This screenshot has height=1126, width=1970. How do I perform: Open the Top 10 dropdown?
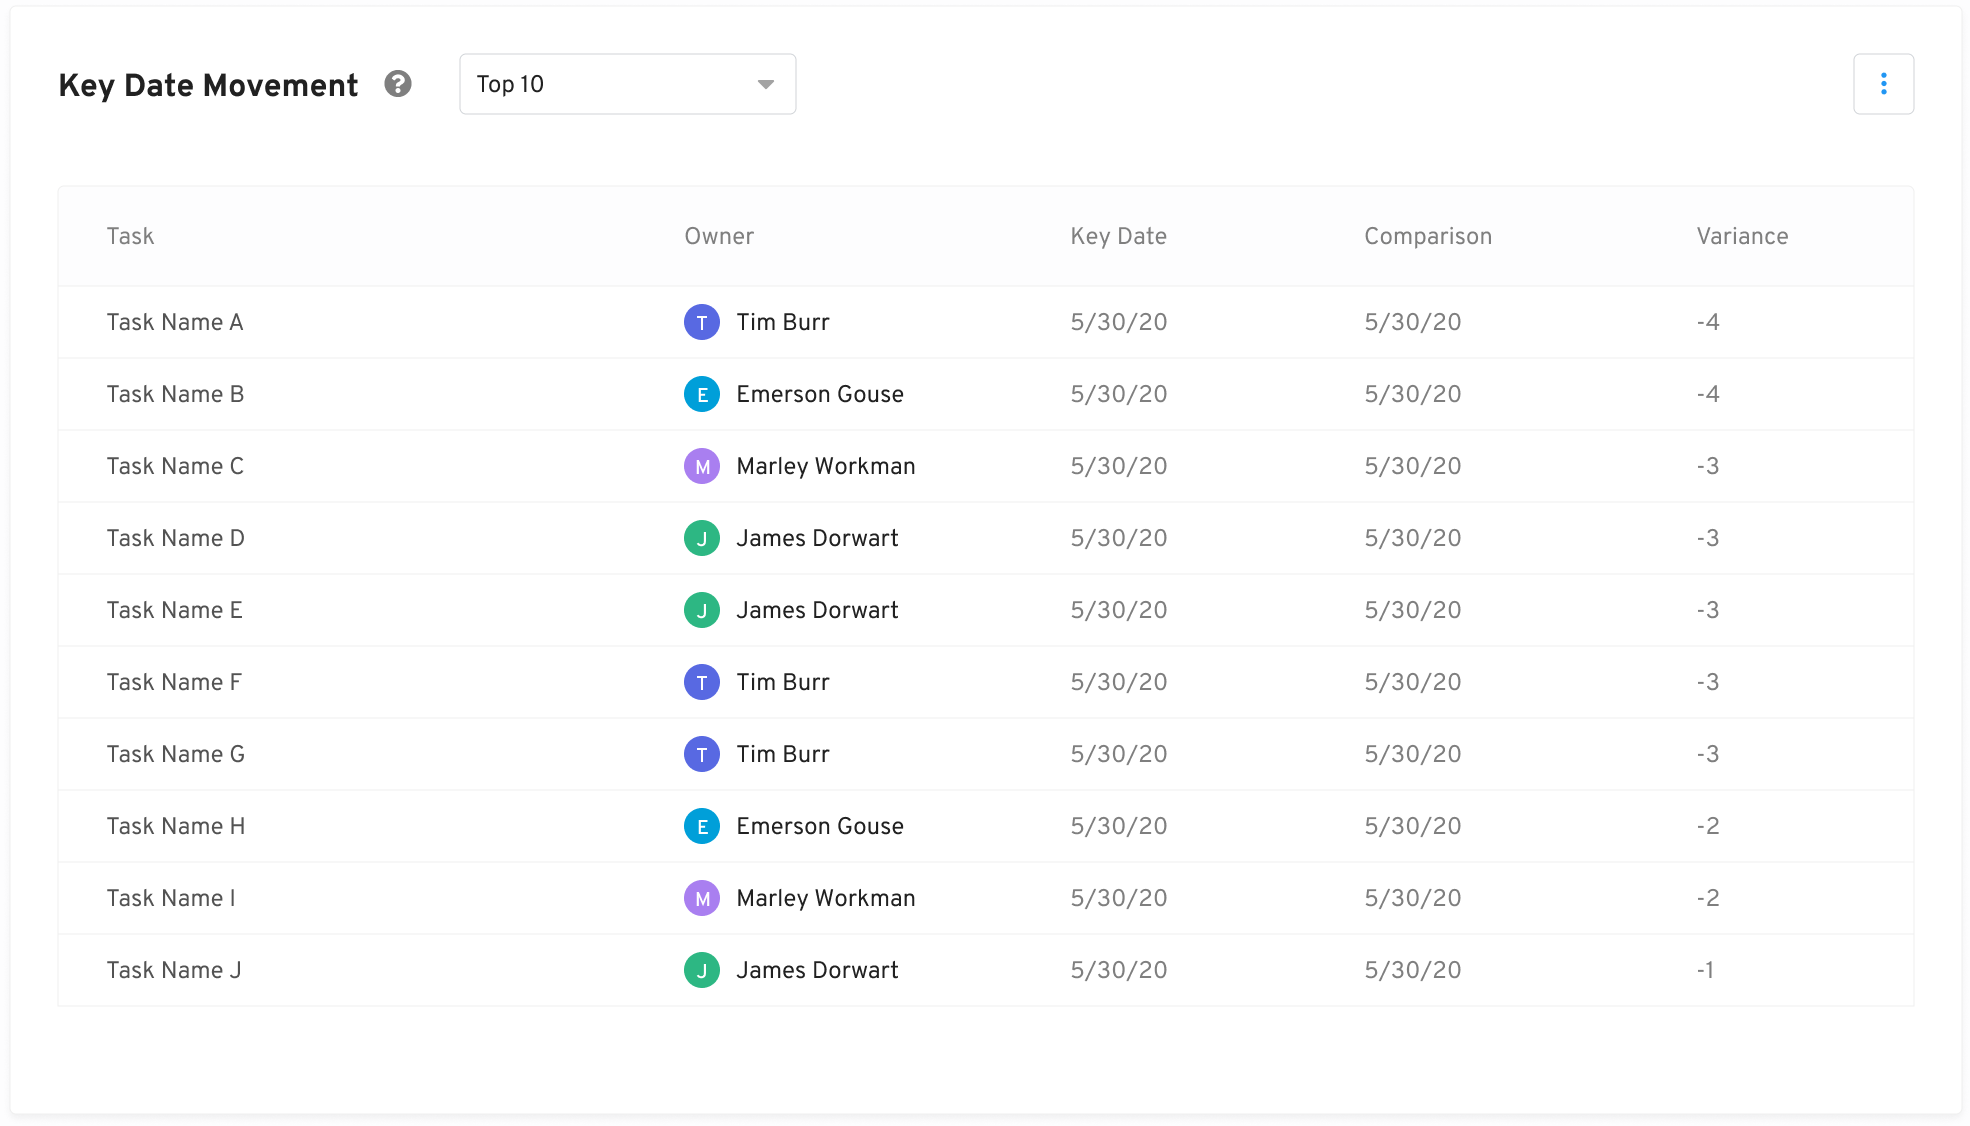click(x=627, y=84)
